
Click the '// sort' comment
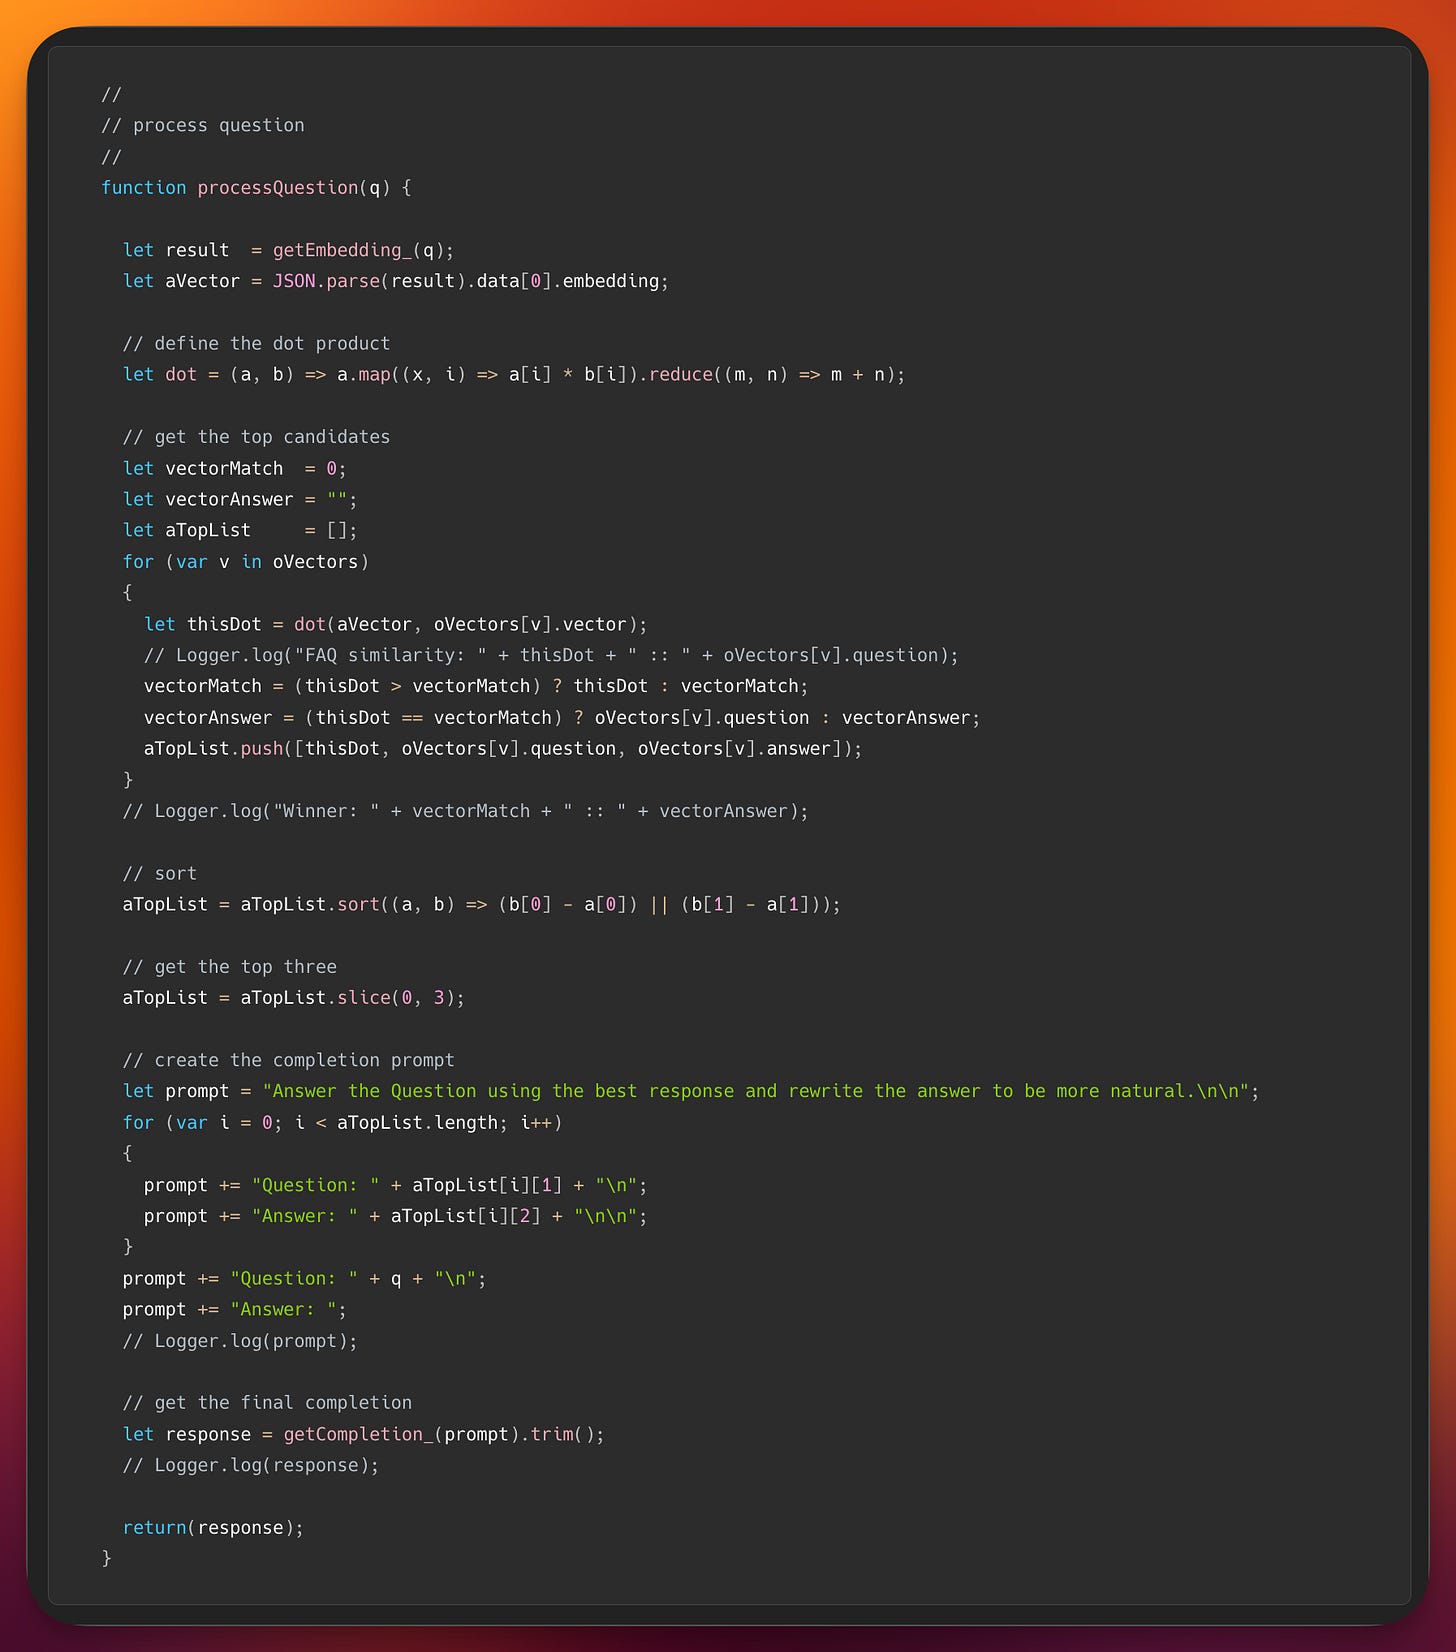tap(160, 873)
